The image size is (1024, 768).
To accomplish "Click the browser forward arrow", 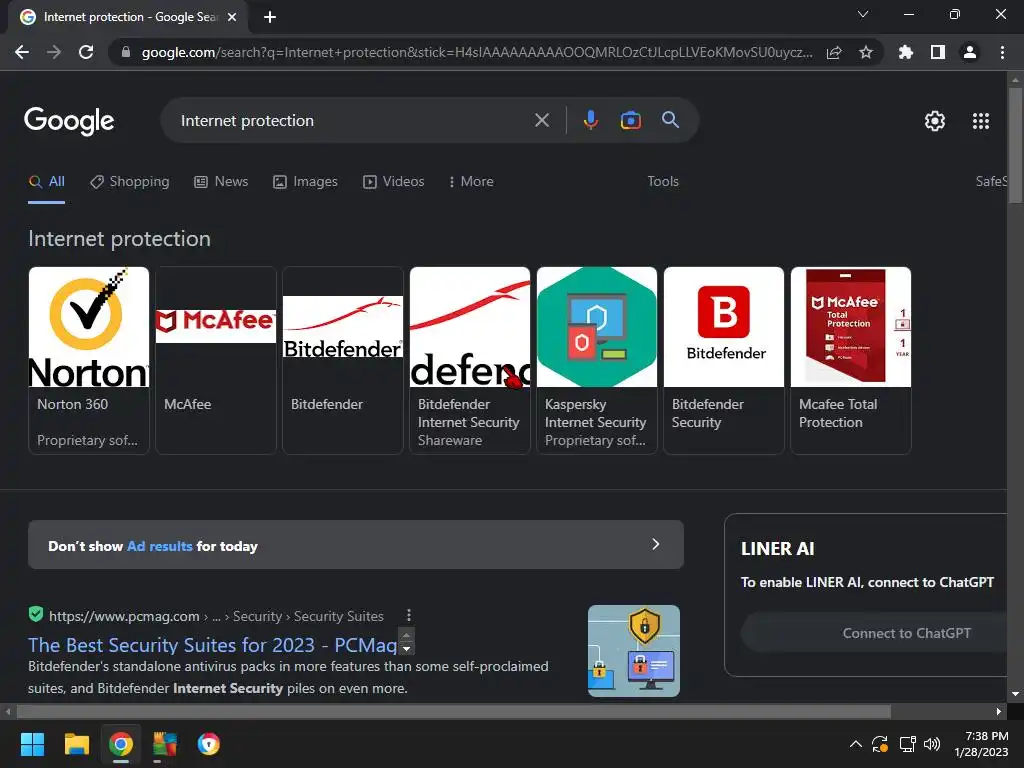I will tap(54, 52).
